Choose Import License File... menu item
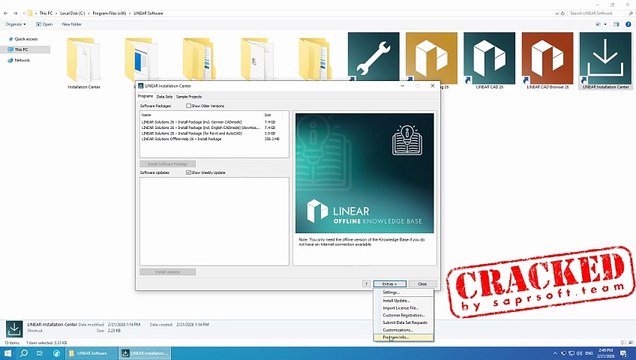 tap(404, 308)
